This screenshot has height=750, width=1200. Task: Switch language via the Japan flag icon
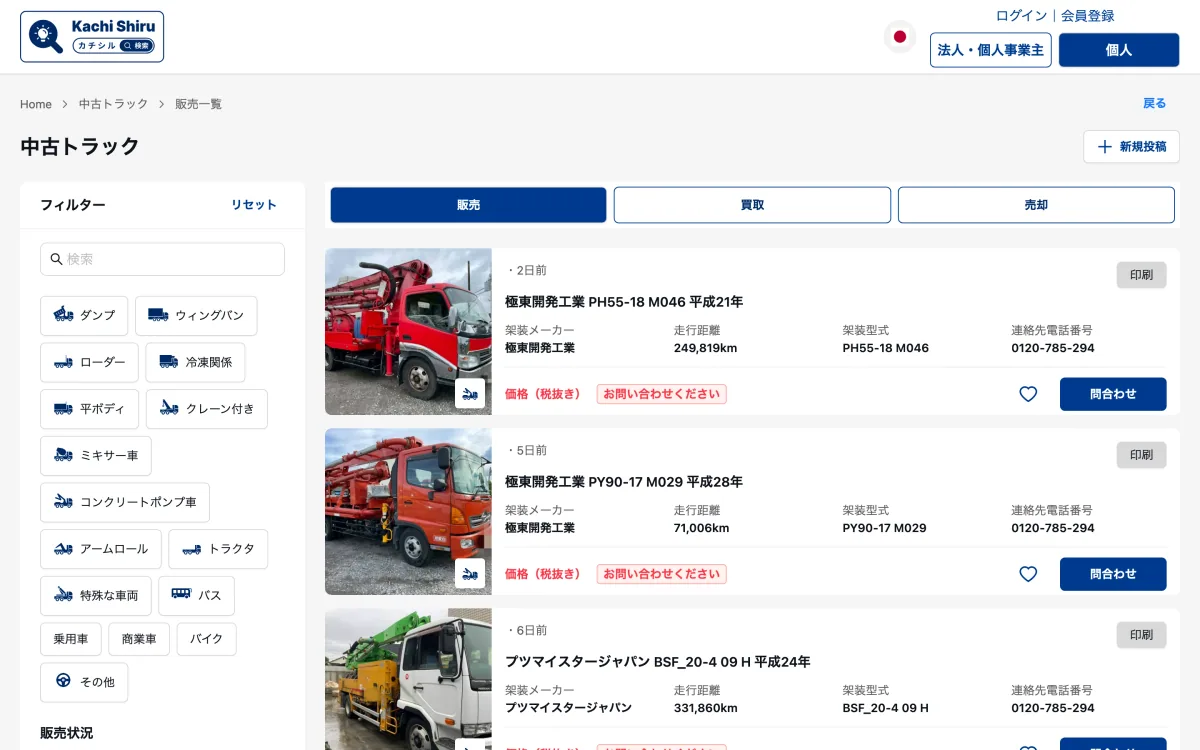tap(900, 37)
